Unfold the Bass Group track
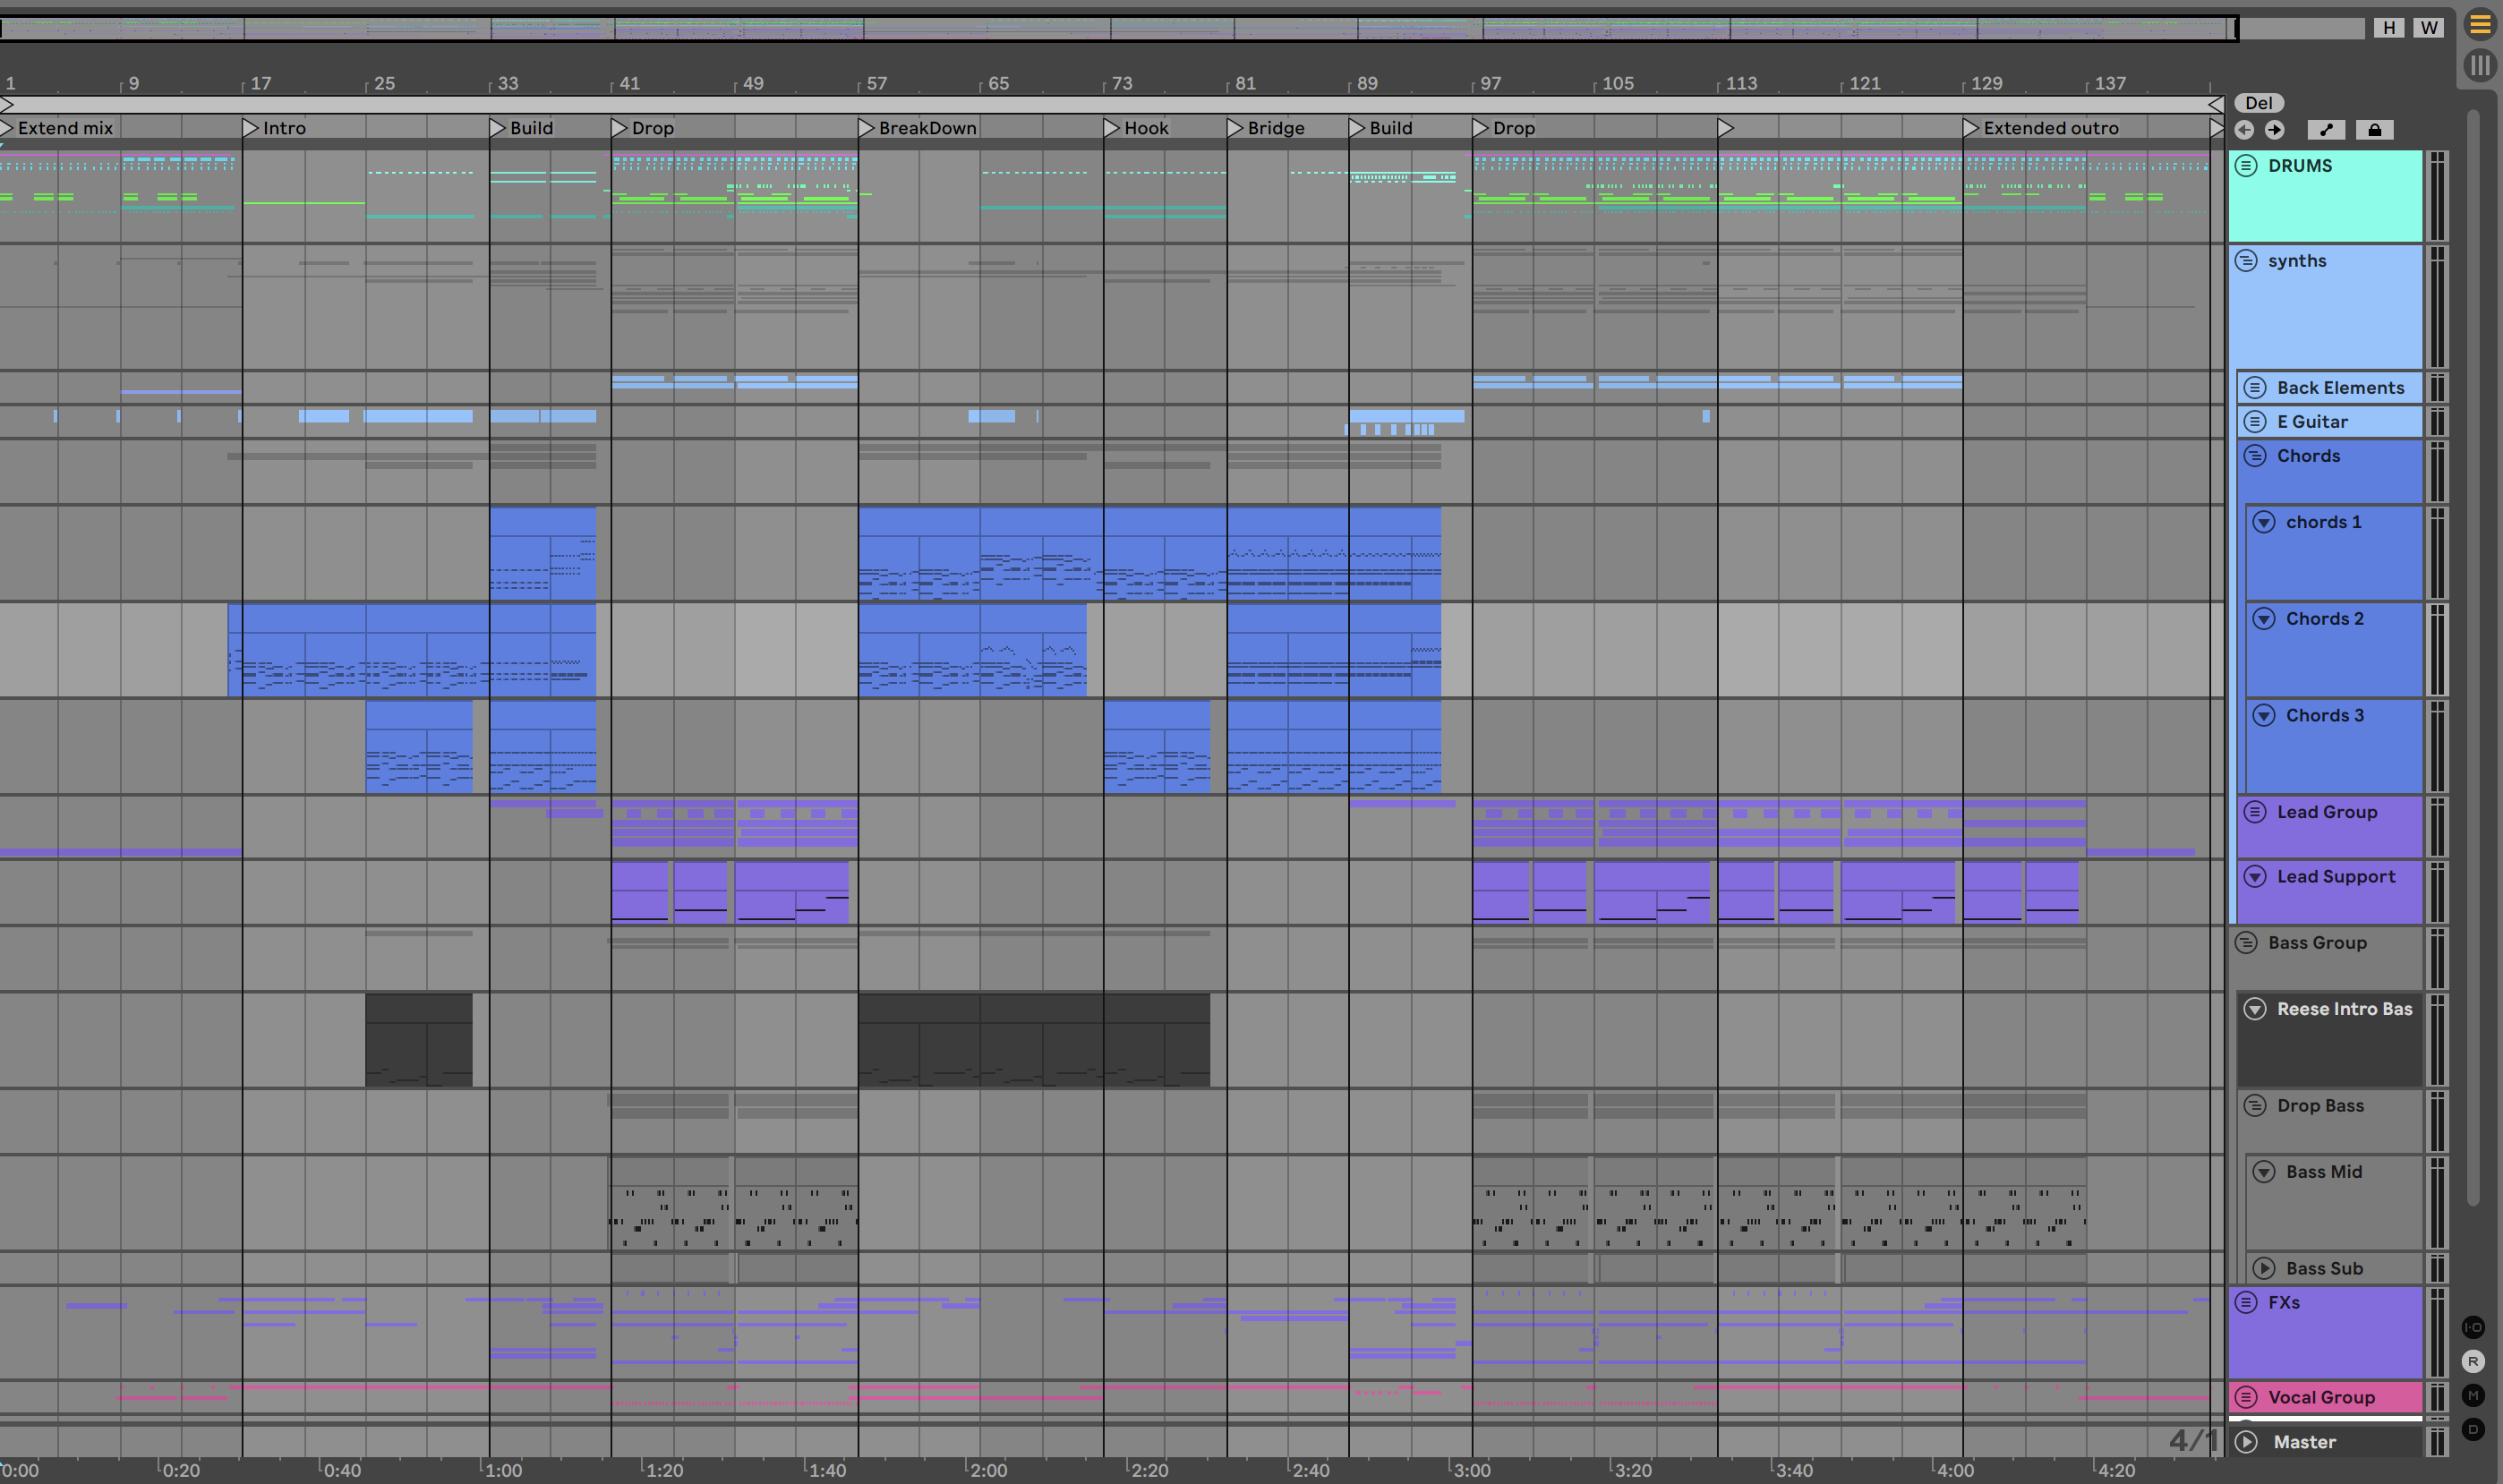Image resolution: width=2503 pixels, height=1484 pixels. (2247, 943)
